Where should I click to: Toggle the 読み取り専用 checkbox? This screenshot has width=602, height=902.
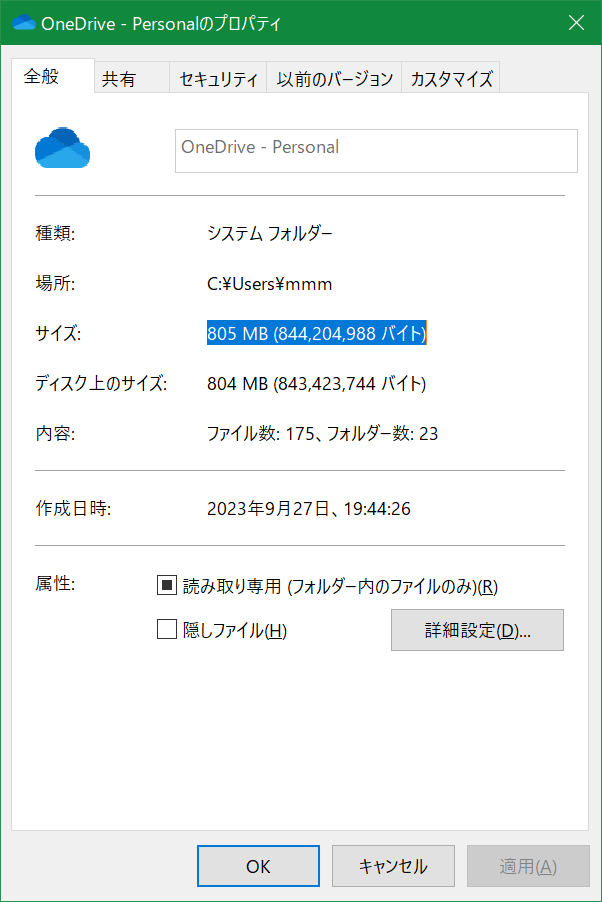coord(167,586)
